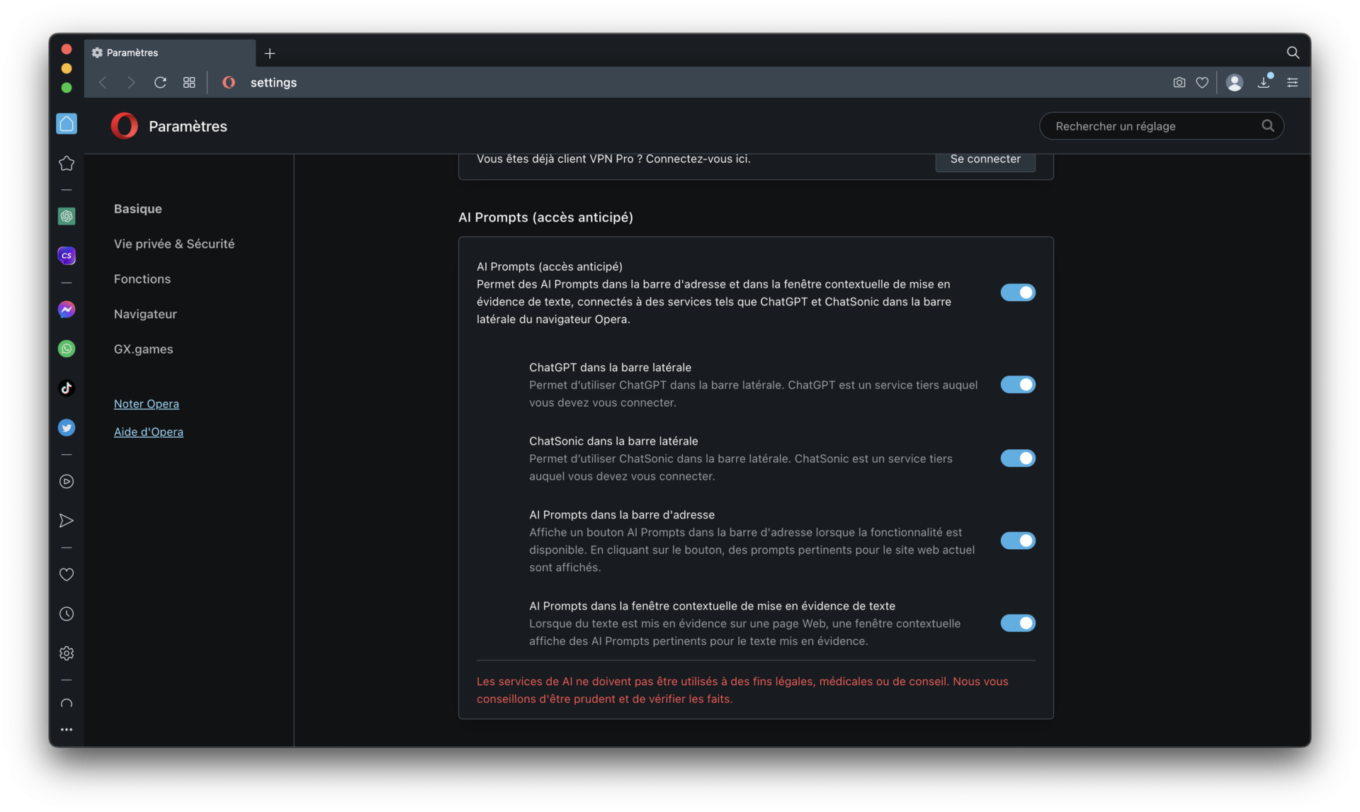
Task: Open the ChatSonic sidebar icon
Action: 66,256
